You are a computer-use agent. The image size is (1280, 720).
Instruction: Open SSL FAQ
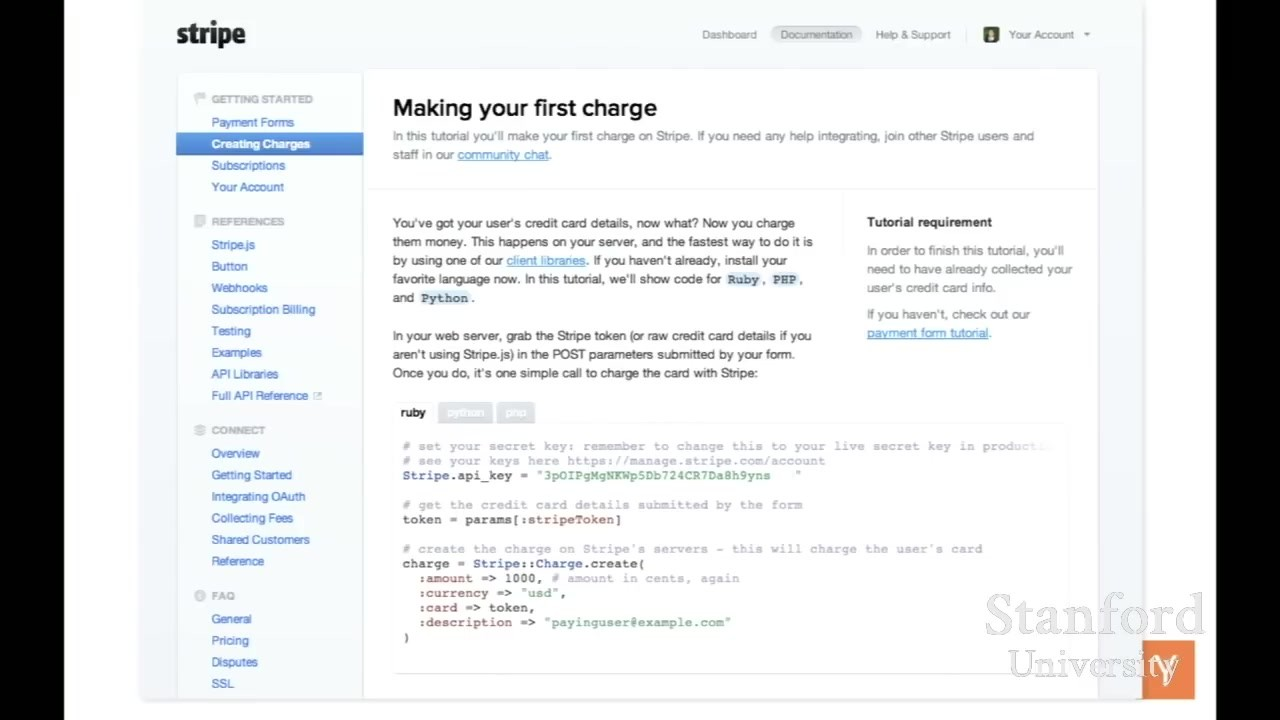point(222,683)
